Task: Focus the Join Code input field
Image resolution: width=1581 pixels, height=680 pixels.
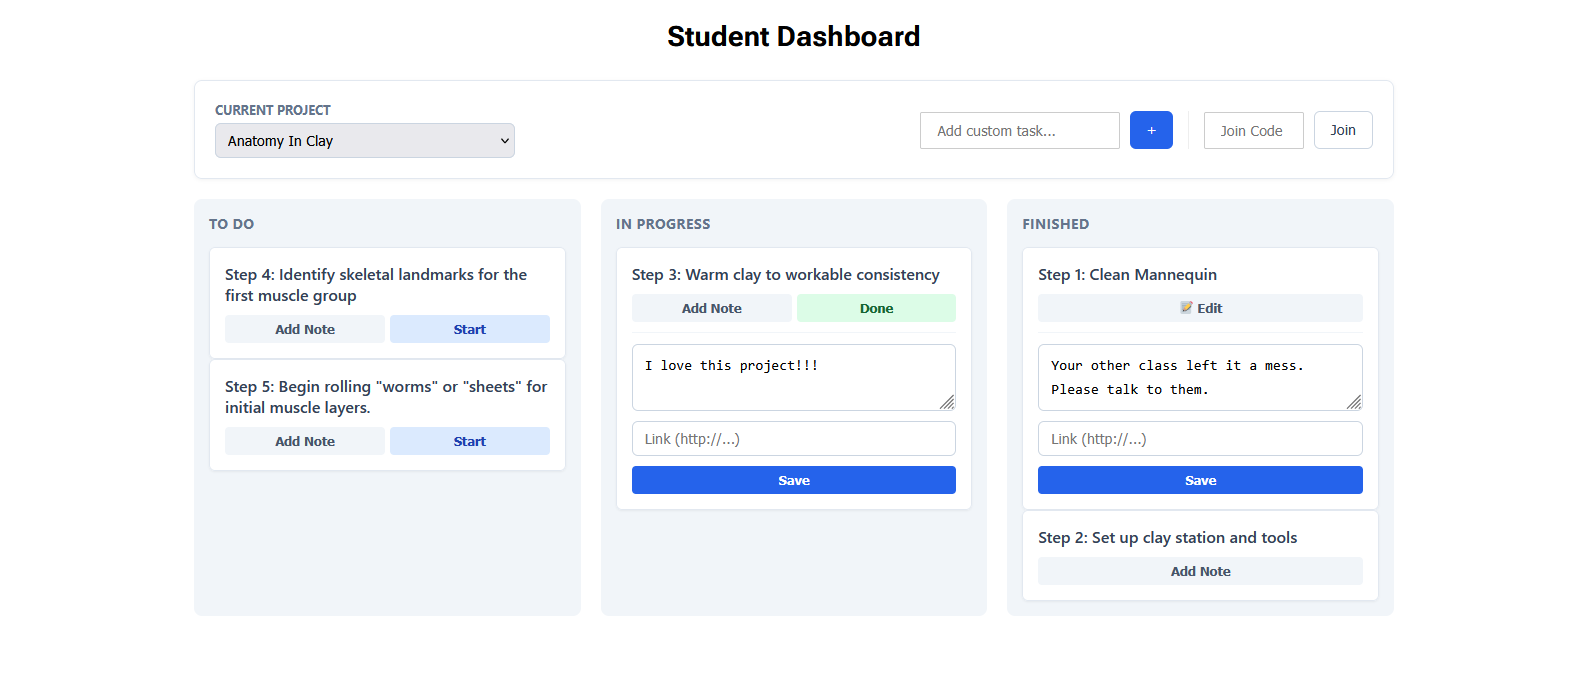Action: (x=1253, y=131)
